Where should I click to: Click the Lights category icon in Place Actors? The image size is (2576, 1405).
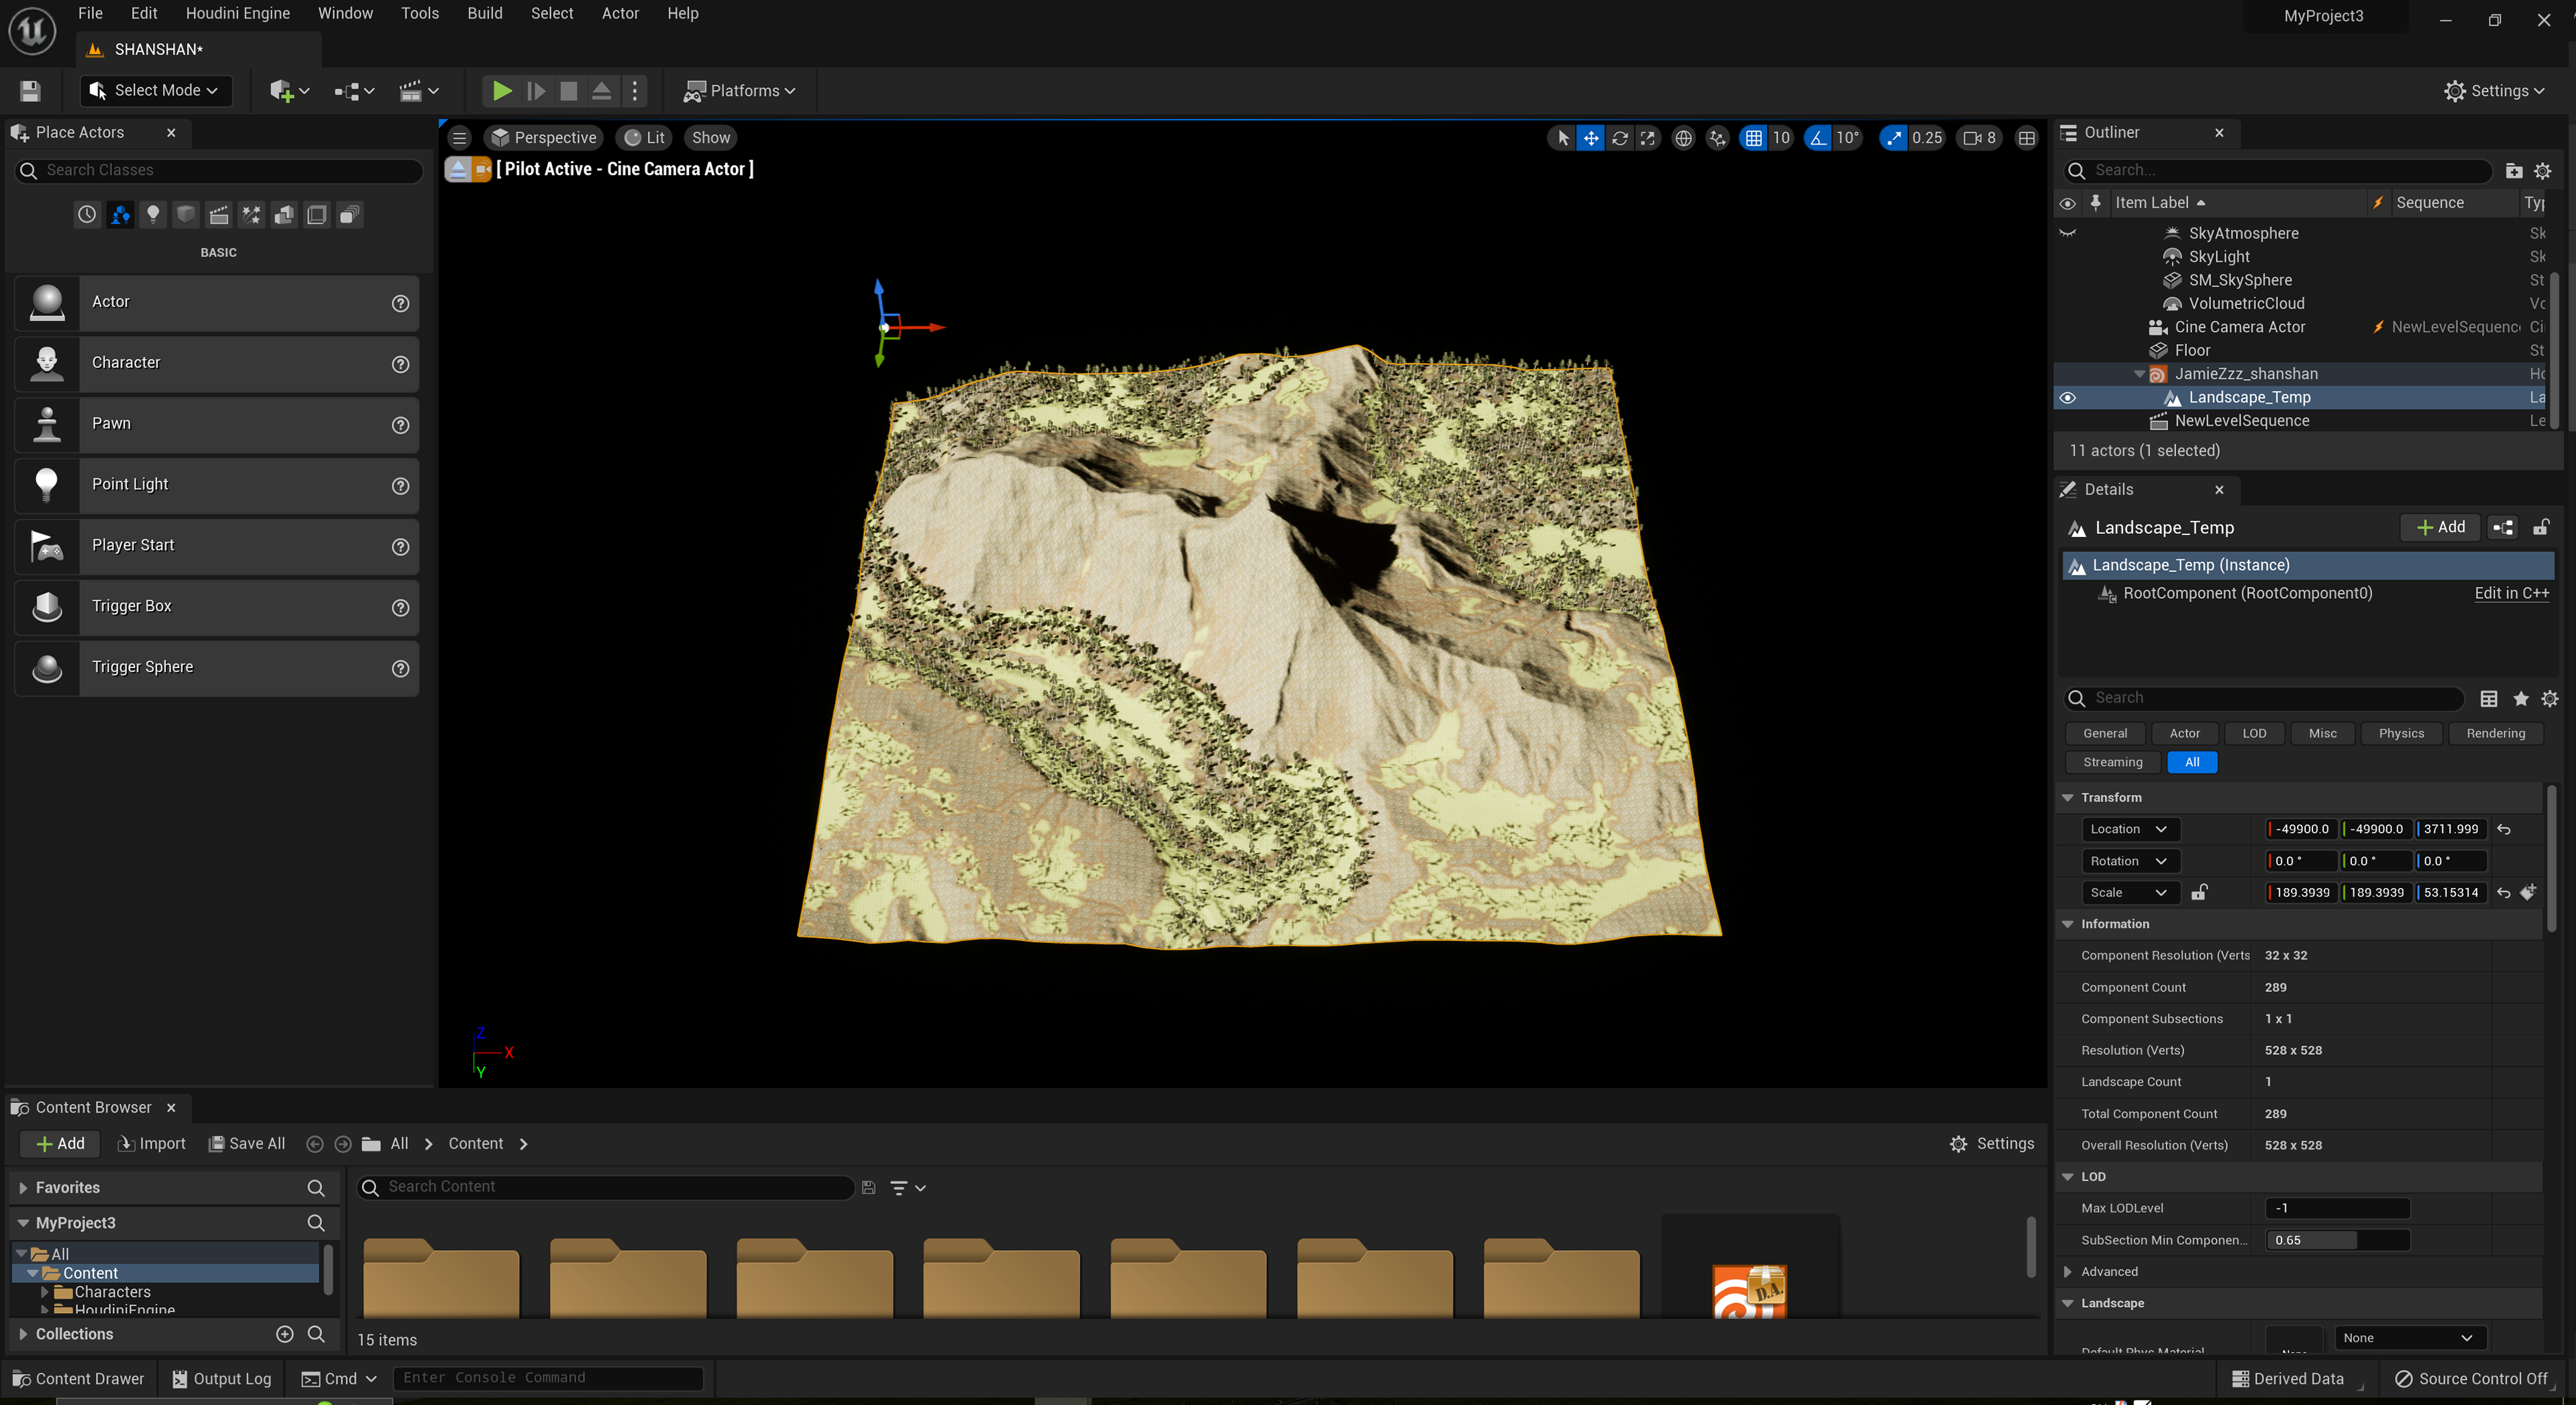coord(152,214)
